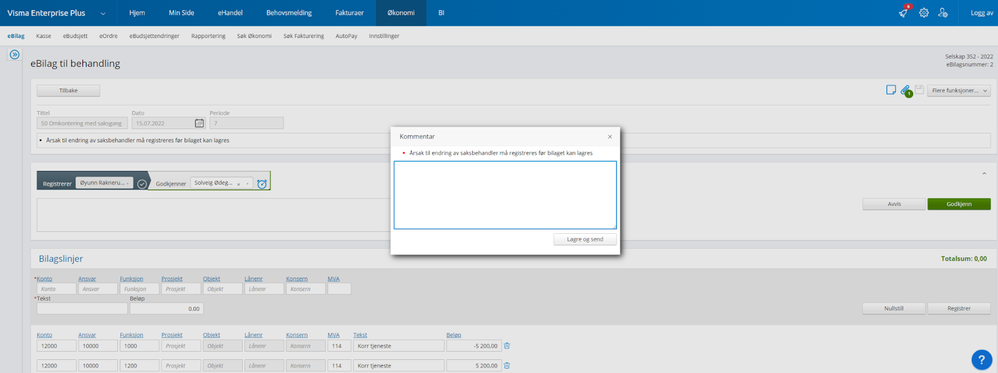998x373 pixels.
Task: Open Søk Fakturering in the submenu
Action: pos(304,36)
